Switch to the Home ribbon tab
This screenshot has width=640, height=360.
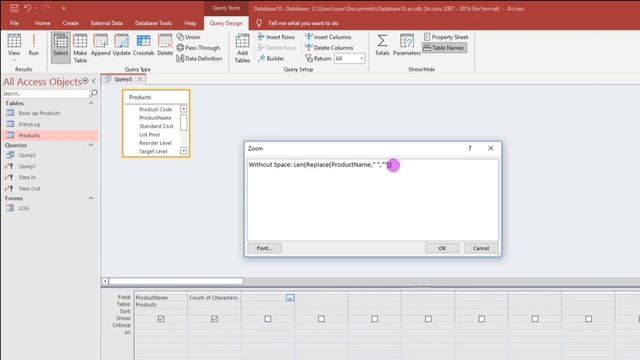click(x=42, y=23)
